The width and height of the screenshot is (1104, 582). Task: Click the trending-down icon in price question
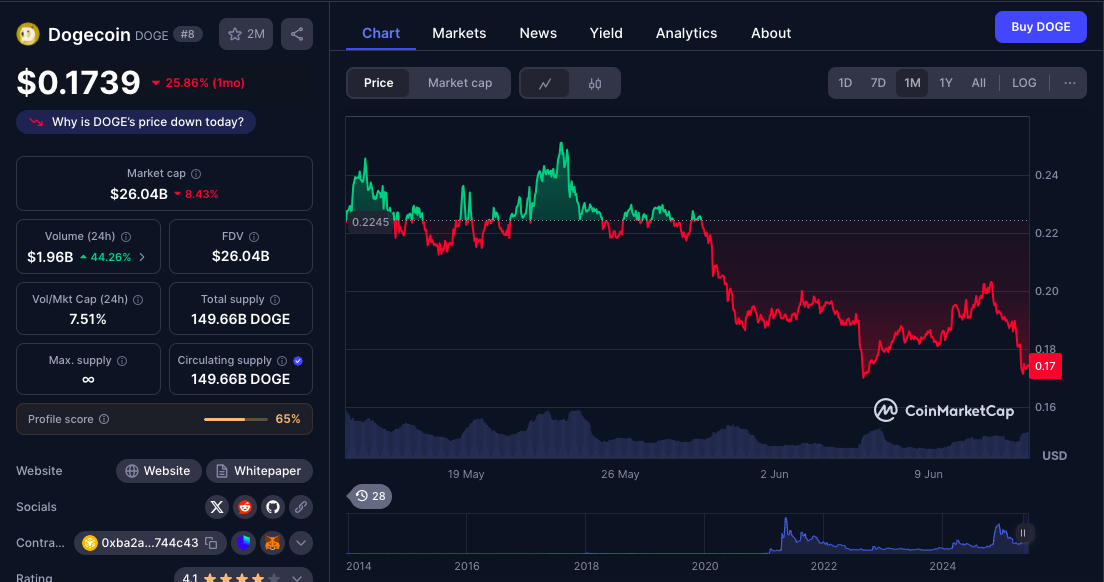36,122
